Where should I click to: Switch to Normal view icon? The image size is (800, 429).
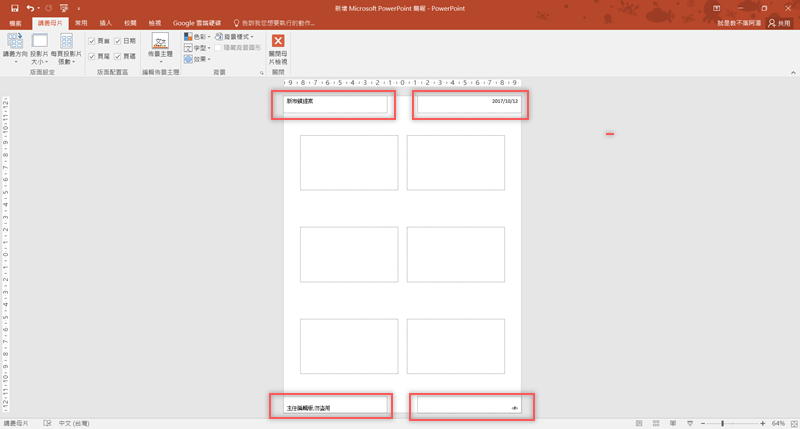(x=639, y=423)
